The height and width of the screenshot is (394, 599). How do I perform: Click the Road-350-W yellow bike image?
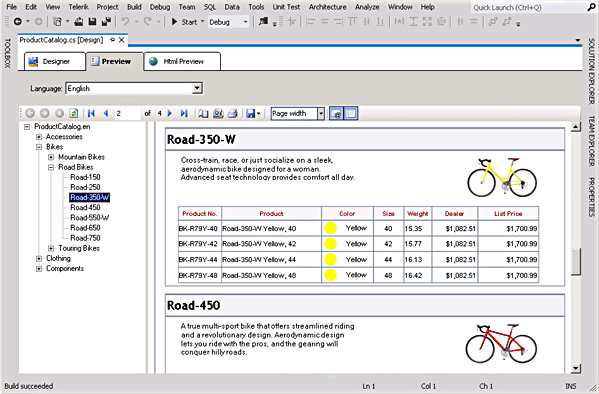[502, 177]
